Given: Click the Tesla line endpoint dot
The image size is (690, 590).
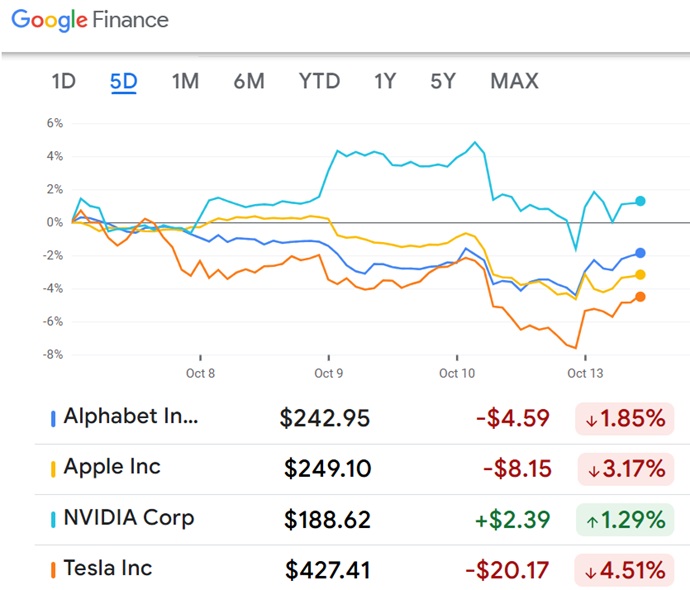Looking at the screenshot, I should point(640,296).
